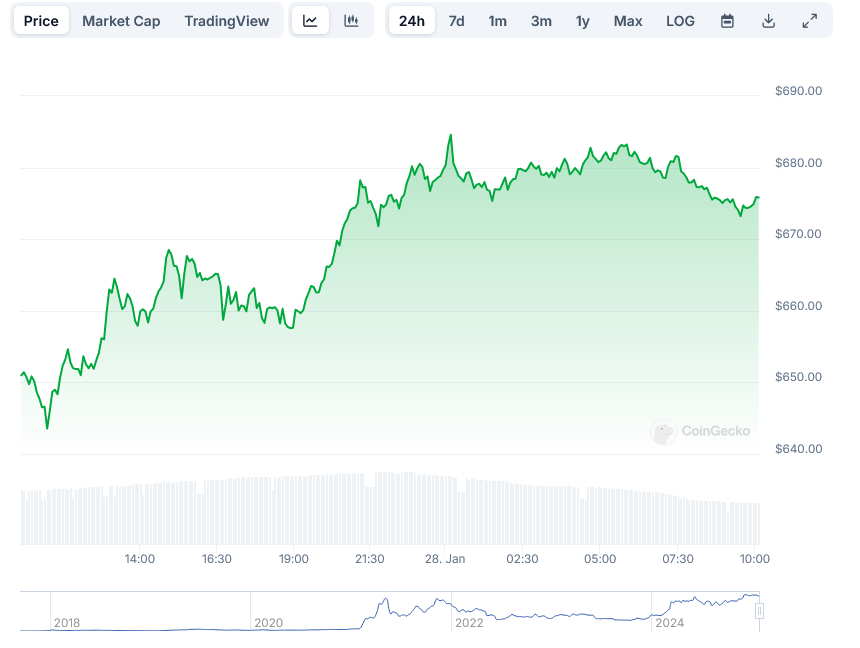Image resolution: width=860 pixels, height=648 pixels.
Task: Set the range to 7d
Action: coord(456,21)
